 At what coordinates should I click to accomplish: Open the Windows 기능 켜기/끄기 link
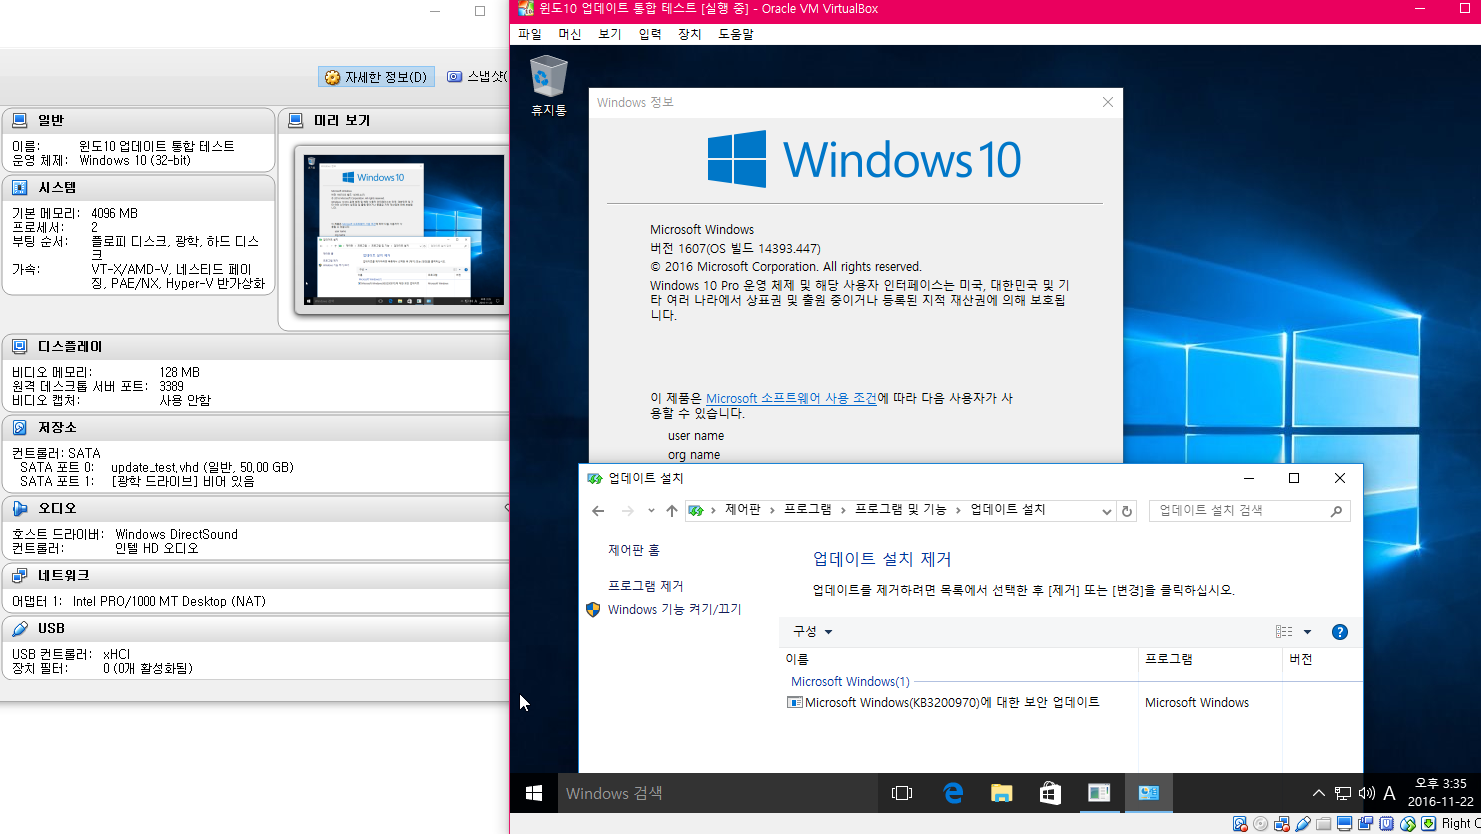[x=675, y=609]
